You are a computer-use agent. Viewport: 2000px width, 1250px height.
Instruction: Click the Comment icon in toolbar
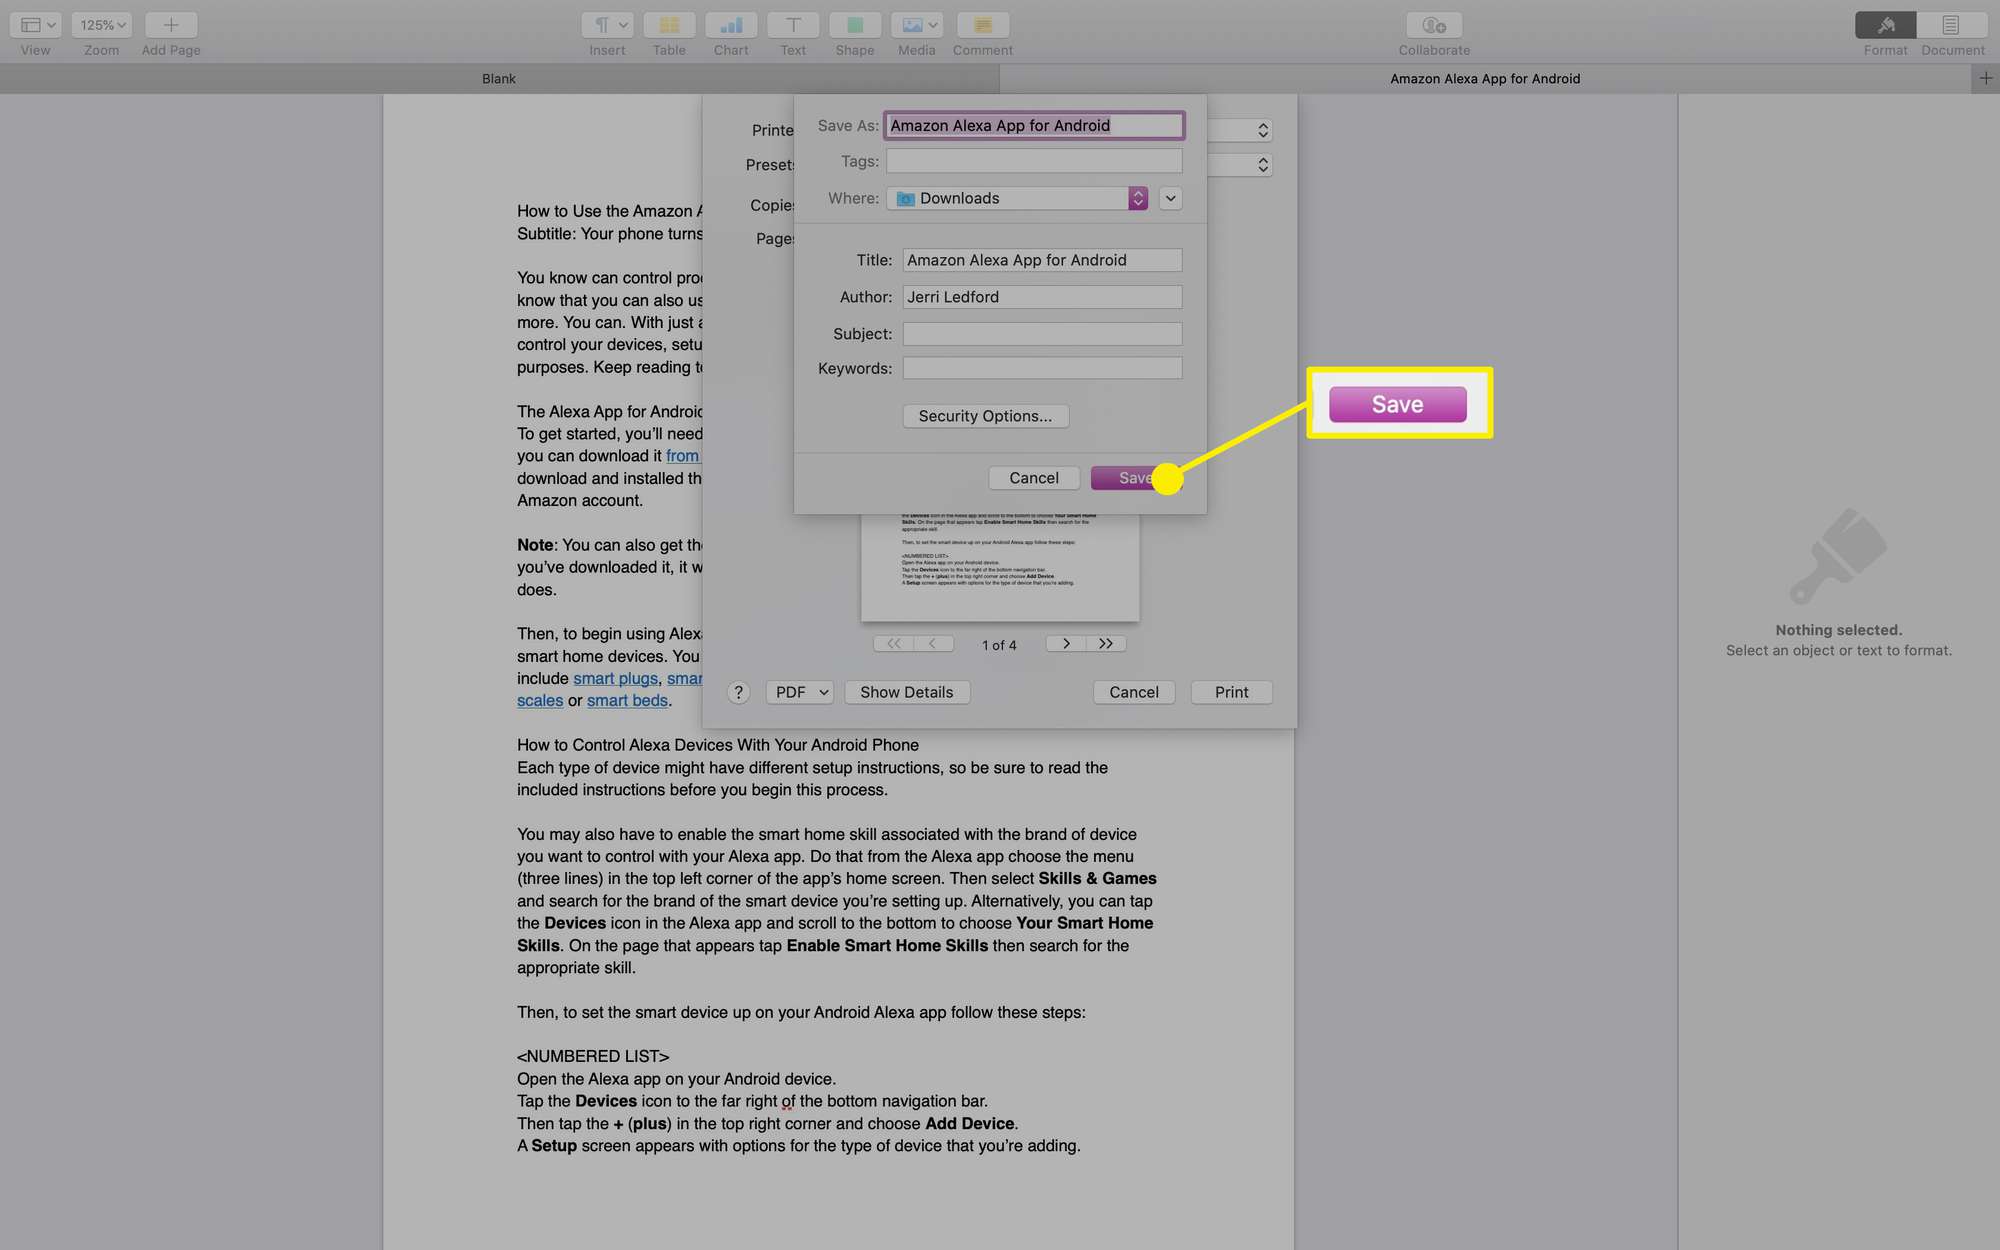click(983, 23)
